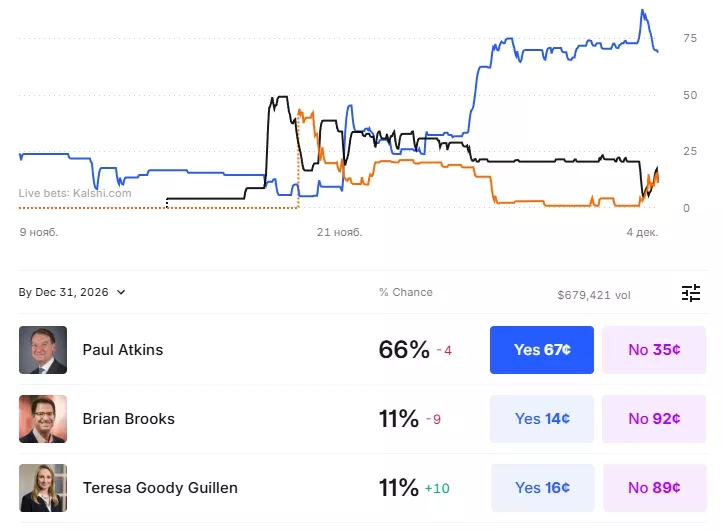Buy Yes 14¢ for Brian Brooks
Viewport: 725px width, 531px height.
click(541, 419)
